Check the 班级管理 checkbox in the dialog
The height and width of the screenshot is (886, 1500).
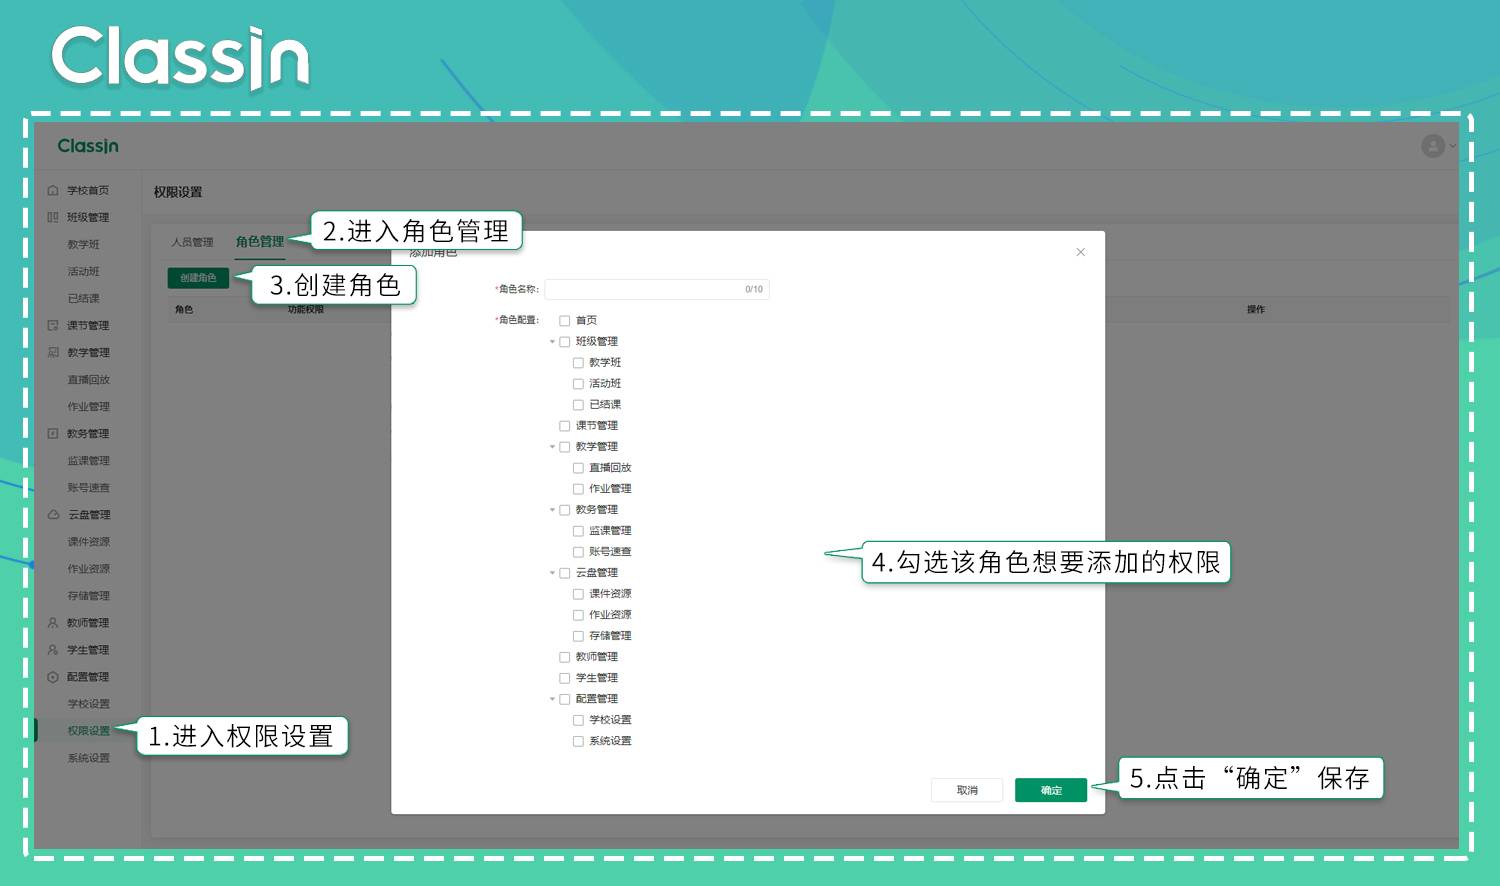565,342
